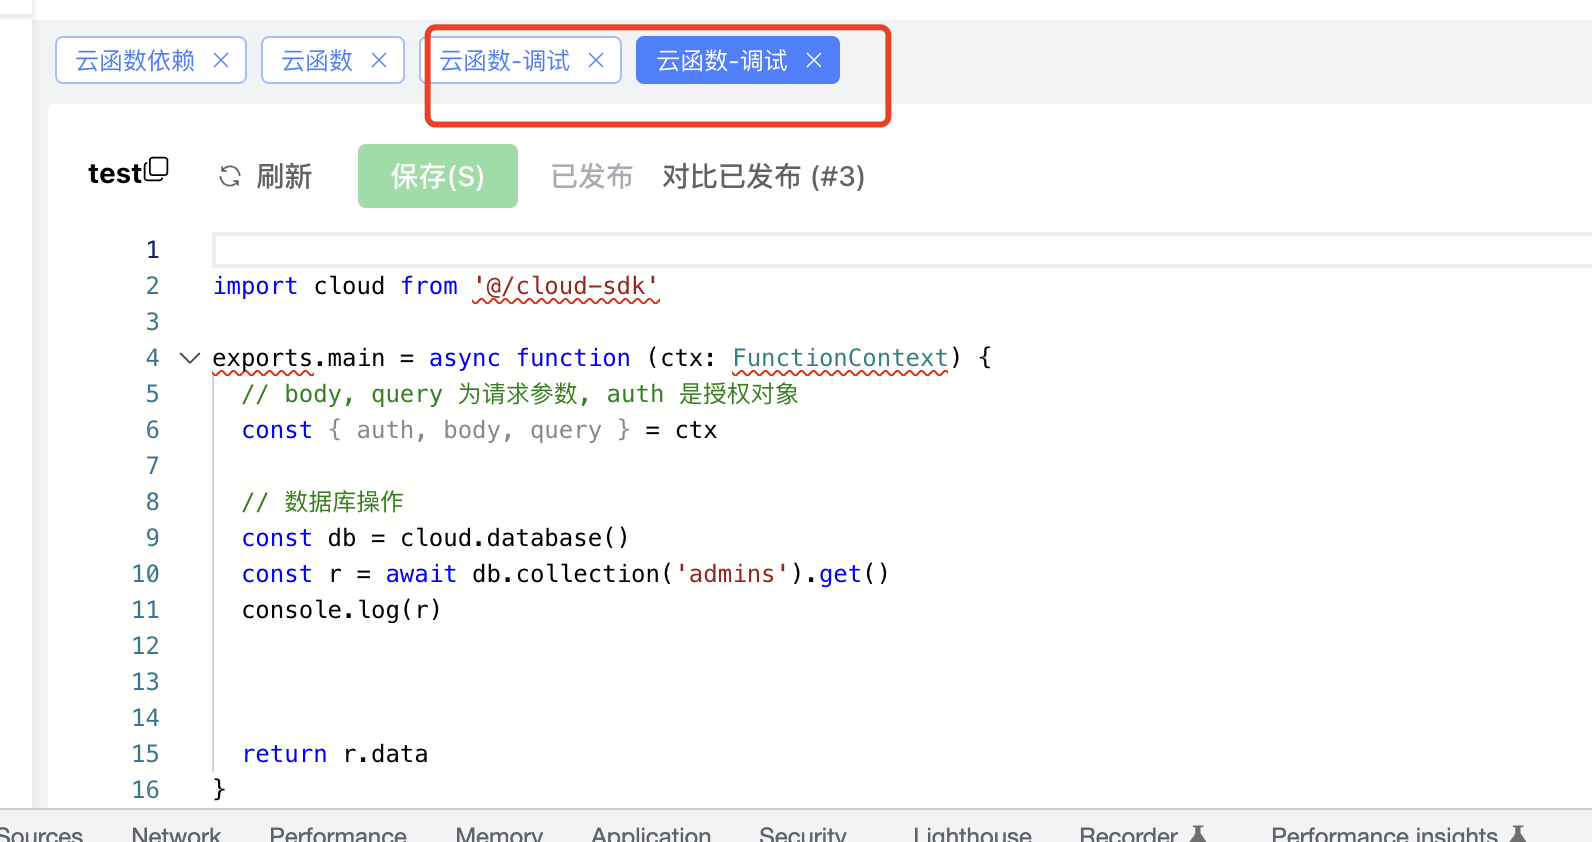Click return r.data on line 15

(x=335, y=754)
